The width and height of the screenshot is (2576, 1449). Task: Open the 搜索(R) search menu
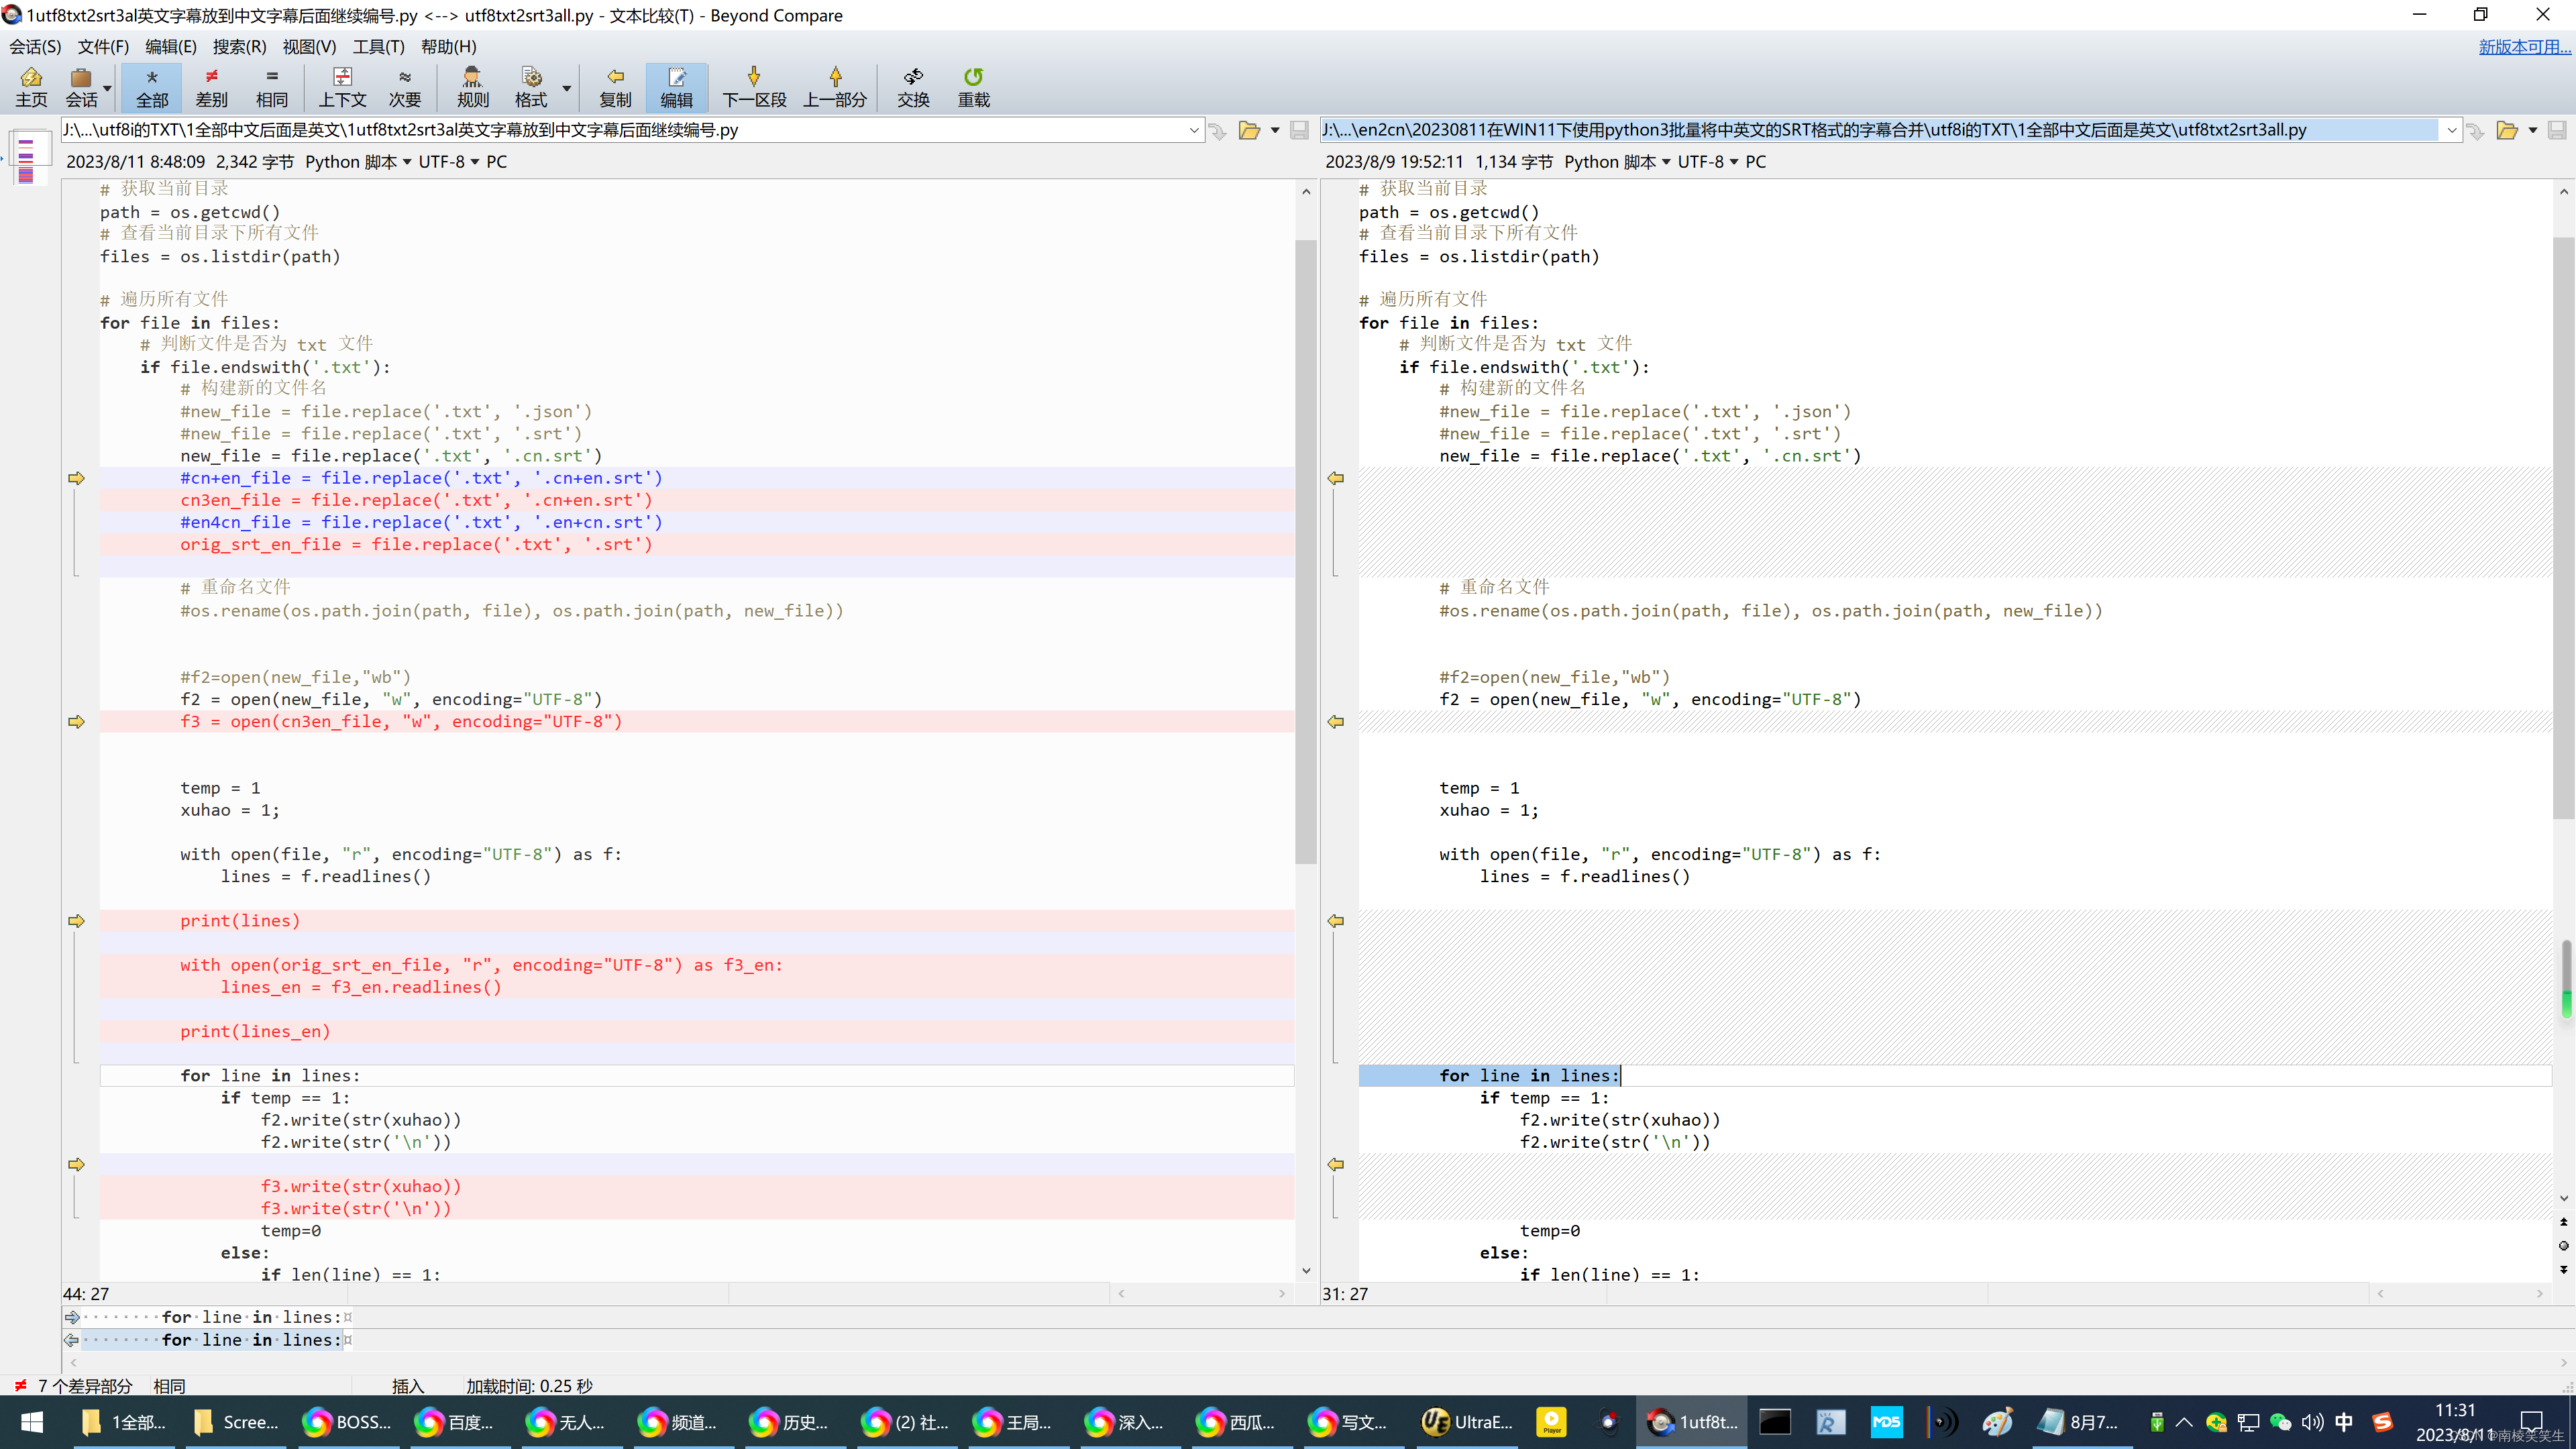239,46
